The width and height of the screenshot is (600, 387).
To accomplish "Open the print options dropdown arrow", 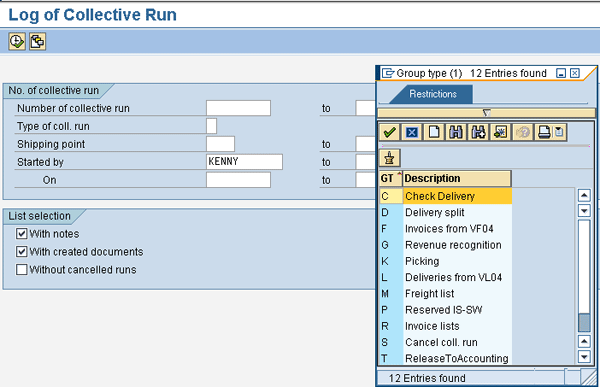I will pyautogui.click(x=559, y=132).
